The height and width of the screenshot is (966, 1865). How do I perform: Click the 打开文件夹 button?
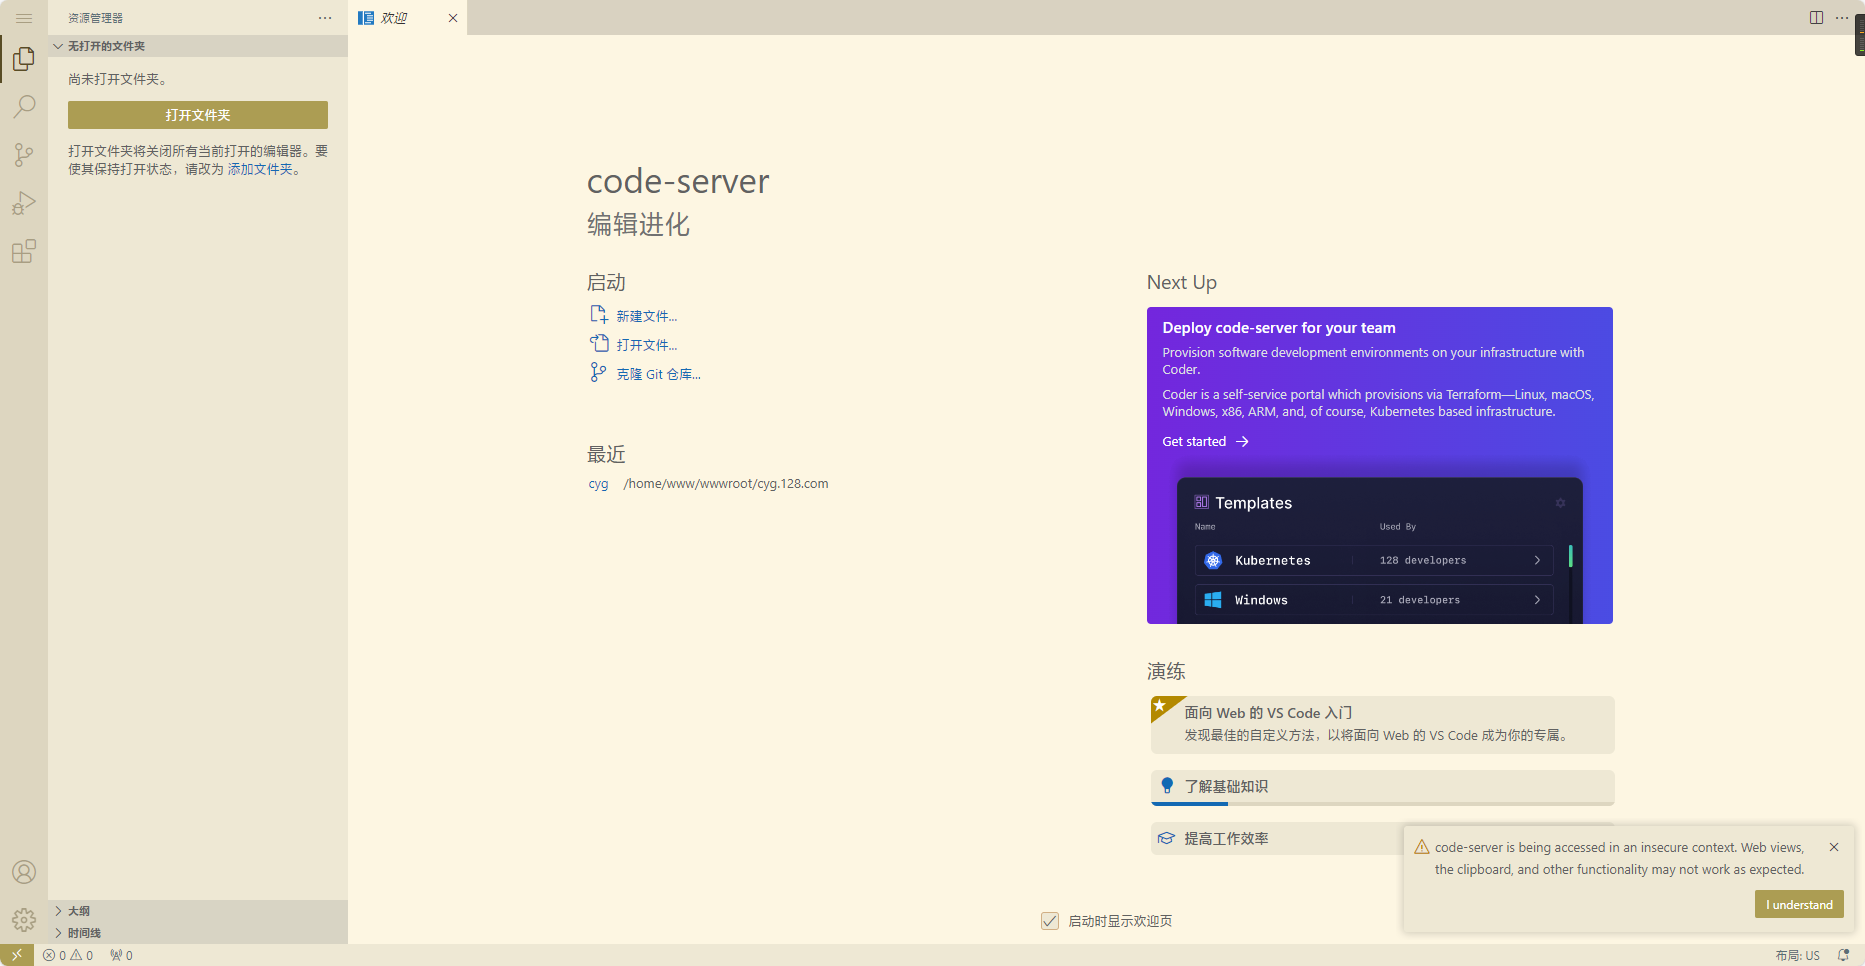[198, 115]
